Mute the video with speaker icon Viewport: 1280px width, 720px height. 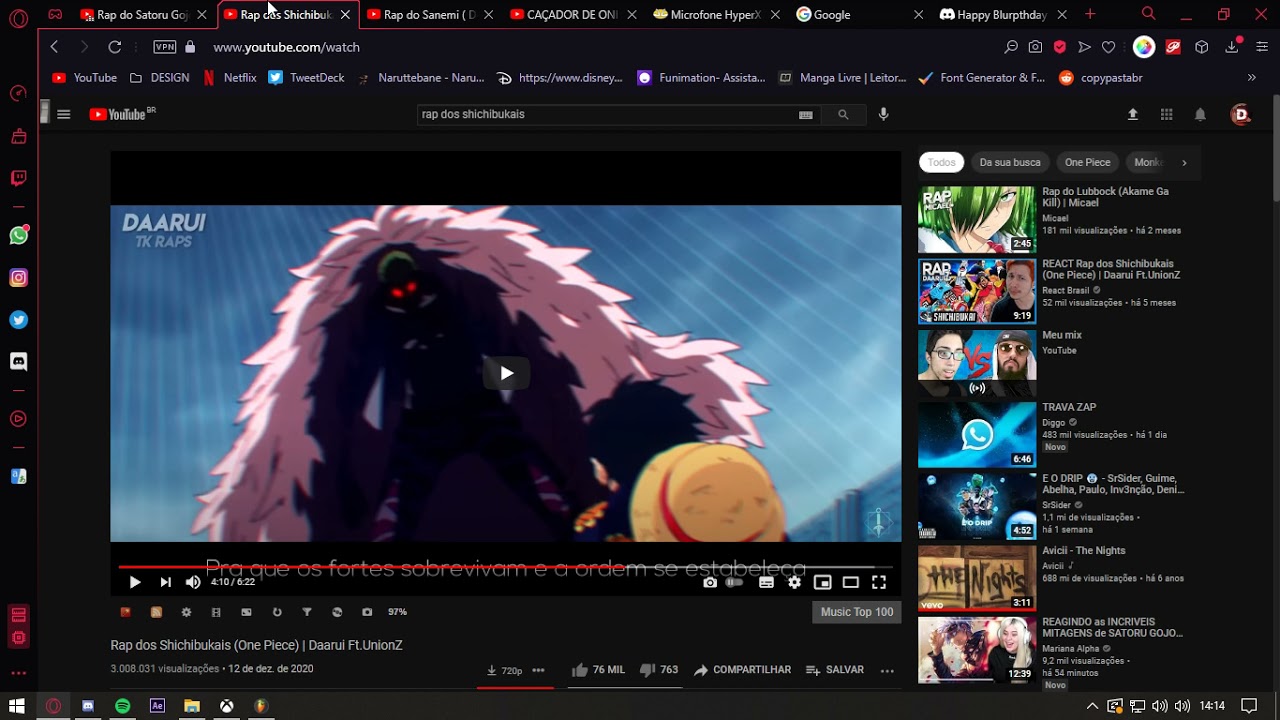(193, 582)
